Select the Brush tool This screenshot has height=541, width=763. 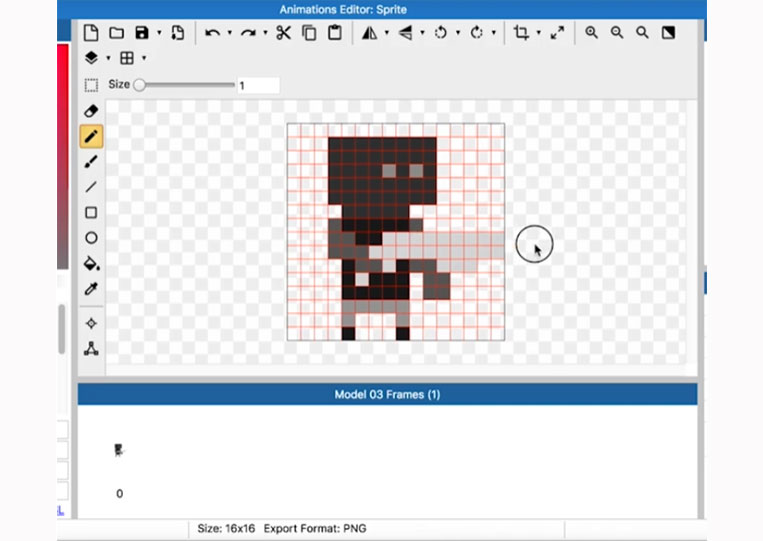(x=91, y=162)
